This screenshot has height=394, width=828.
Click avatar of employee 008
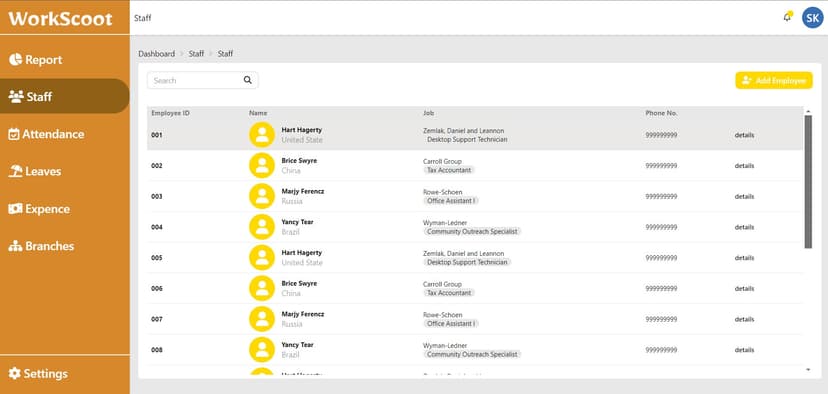click(x=262, y=350)
